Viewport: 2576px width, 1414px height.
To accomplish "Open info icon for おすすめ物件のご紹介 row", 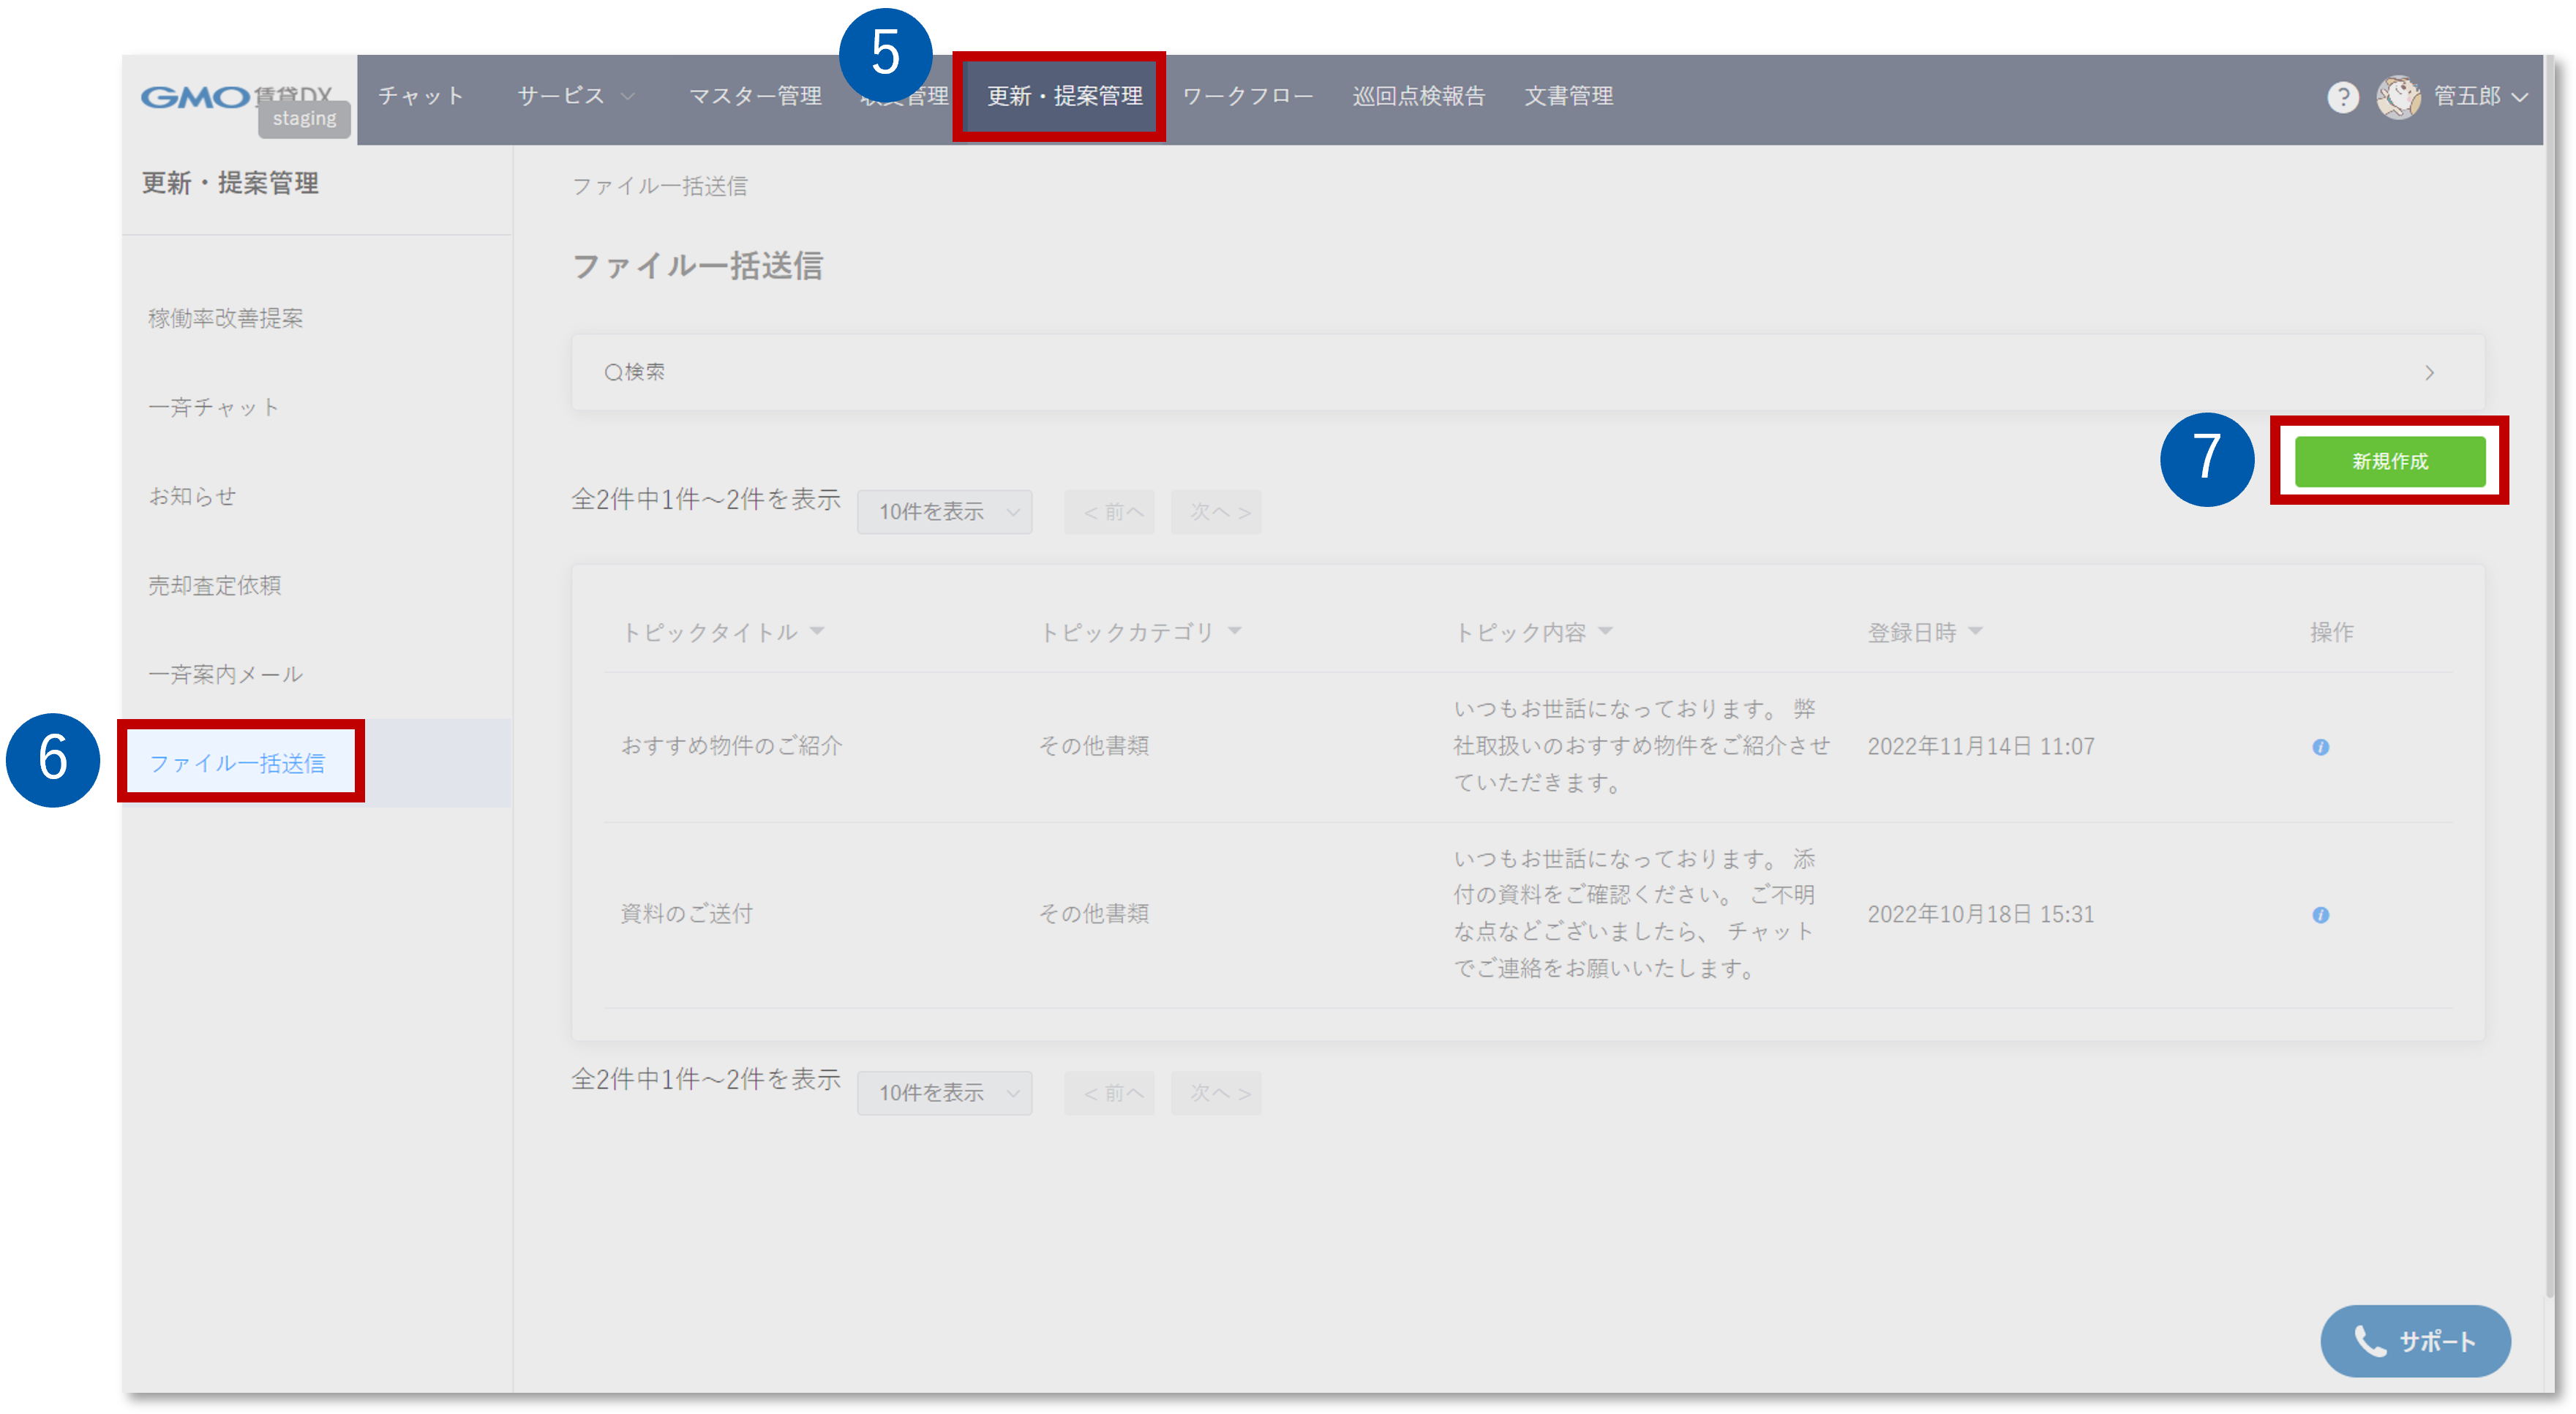I will click(2320, 747).
